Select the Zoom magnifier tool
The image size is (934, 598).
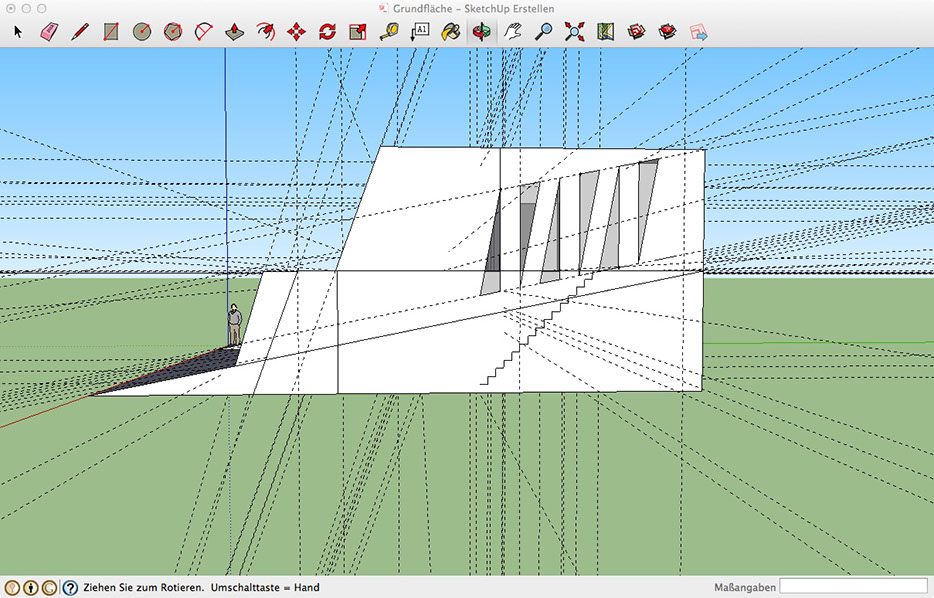click(x=543, y=31)
